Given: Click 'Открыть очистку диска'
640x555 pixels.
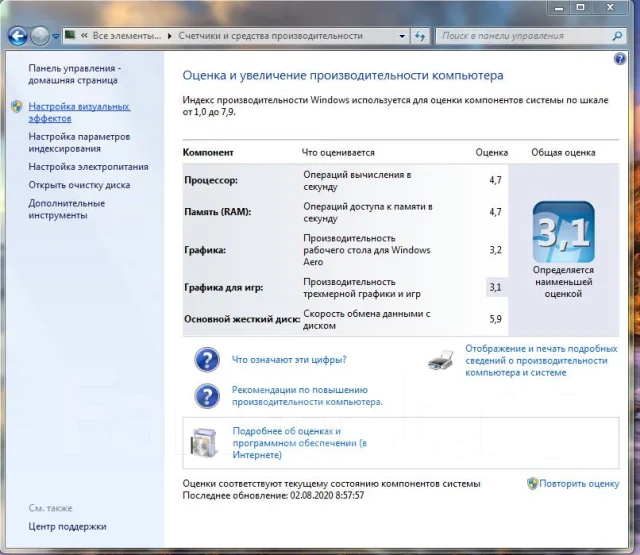Looking at the screenshot, I should [79, 185].
